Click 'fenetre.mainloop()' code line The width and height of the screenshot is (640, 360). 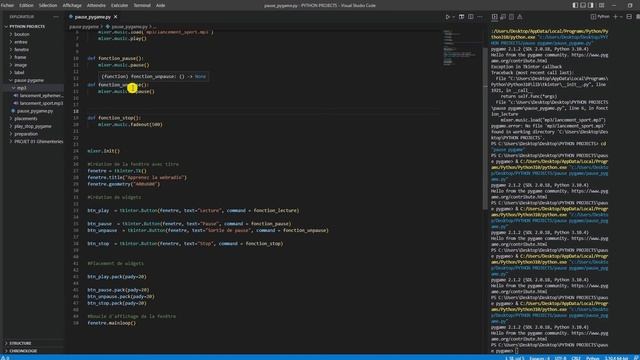pyautogui.click(x=111, y=323)
